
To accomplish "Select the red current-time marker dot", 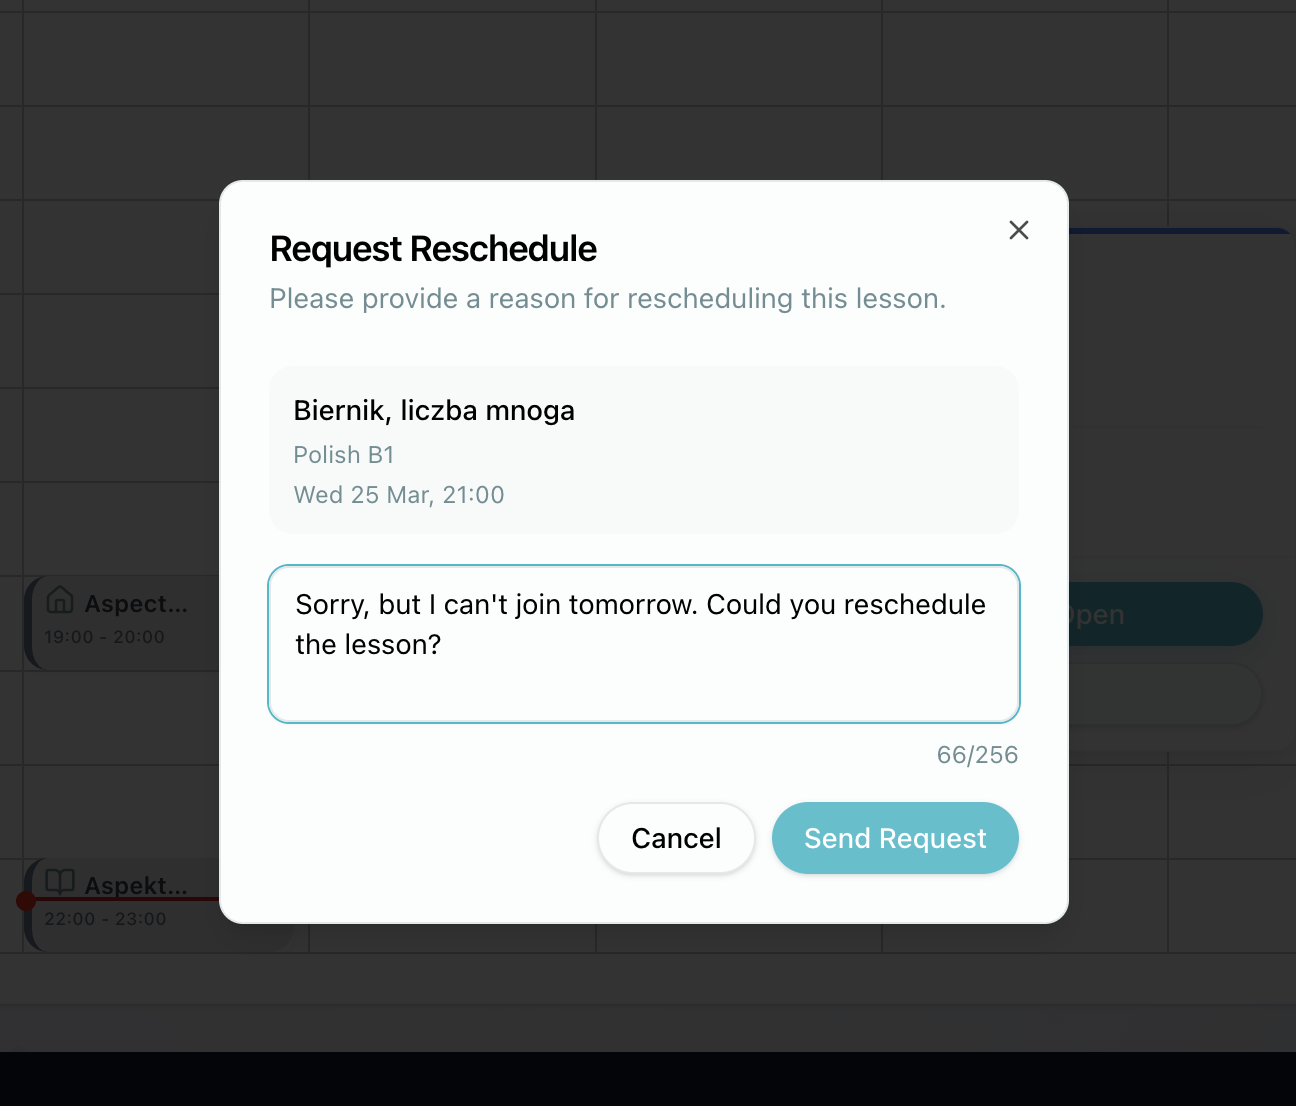I will 26,901.
